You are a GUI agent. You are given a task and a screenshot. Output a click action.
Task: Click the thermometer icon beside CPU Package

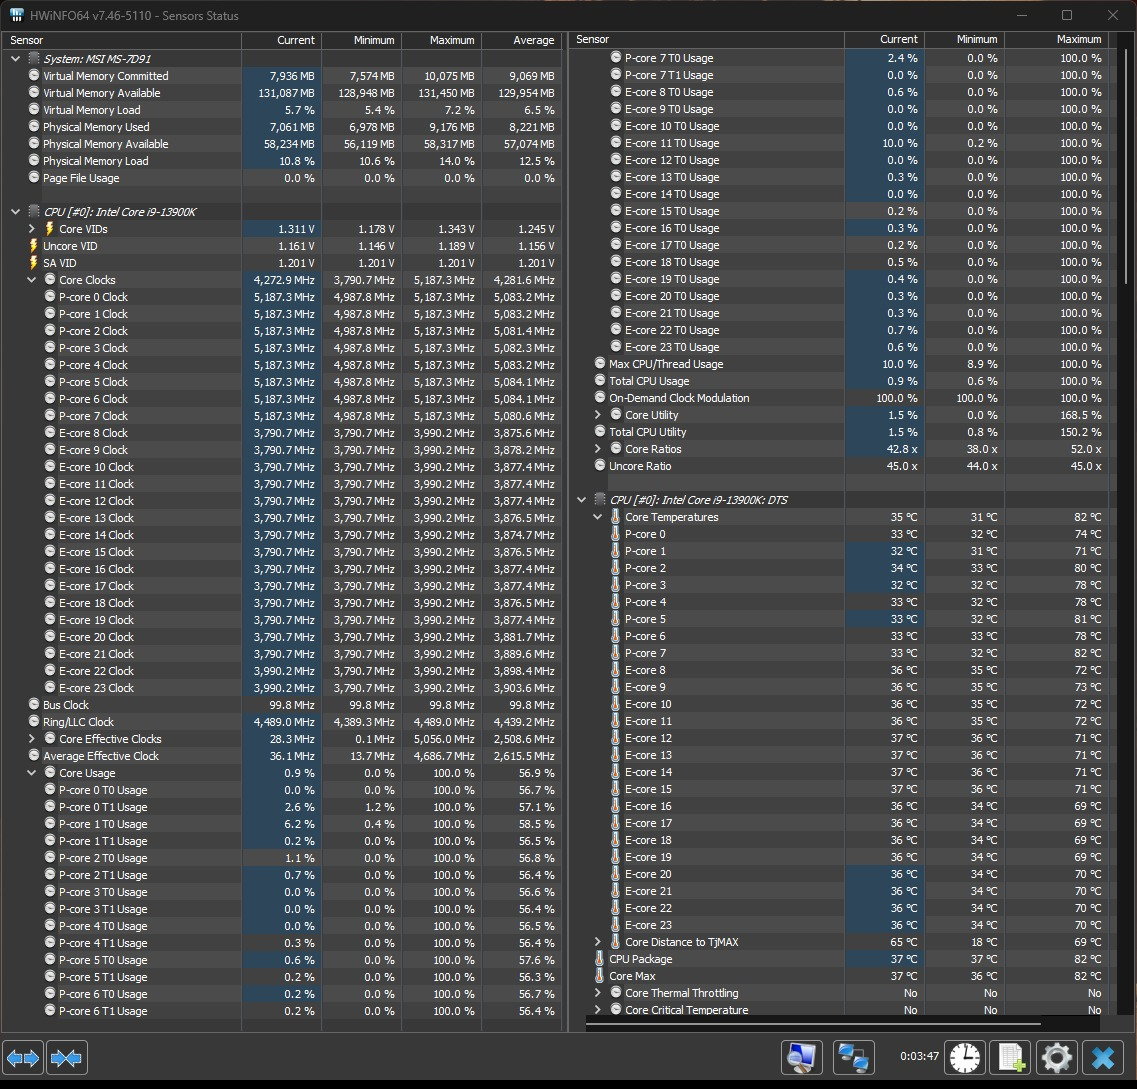pyautogui.click(x=600, y=958)
